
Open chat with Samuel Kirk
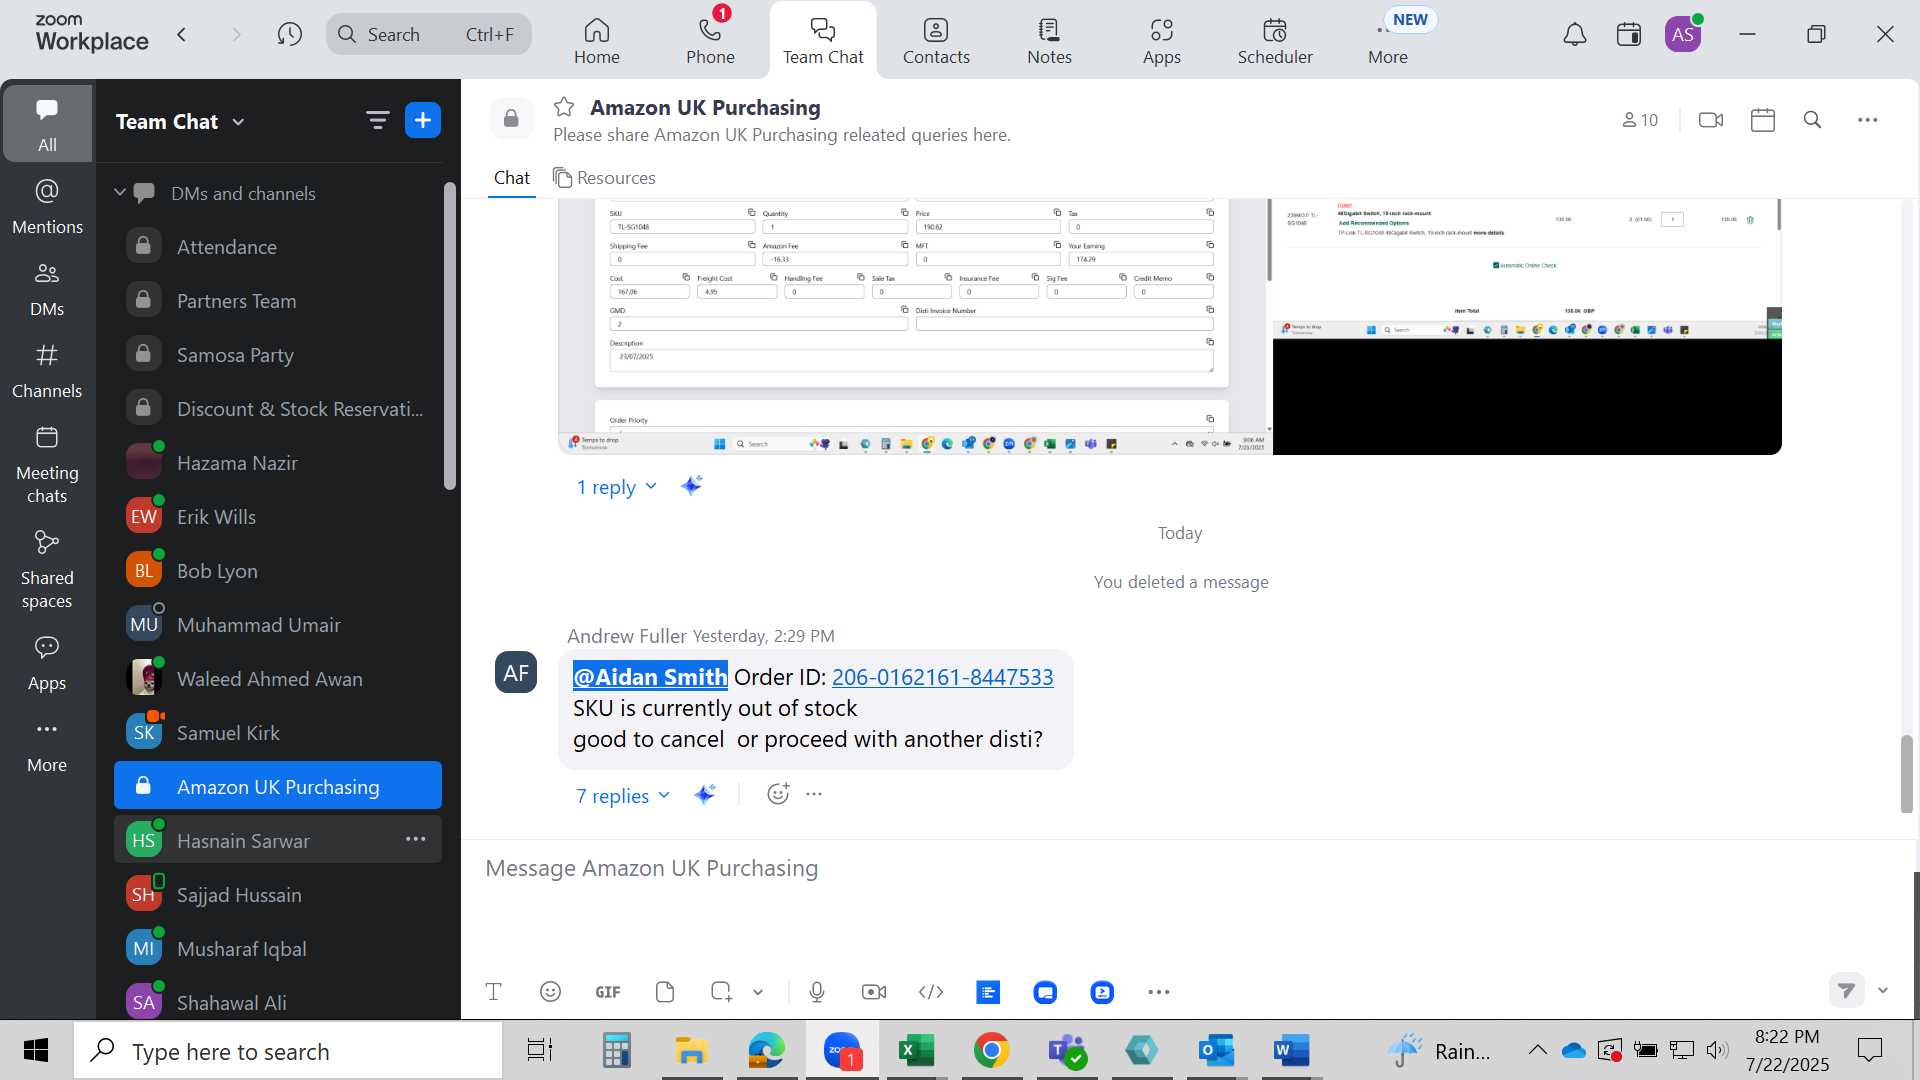[x=278, y=733]
